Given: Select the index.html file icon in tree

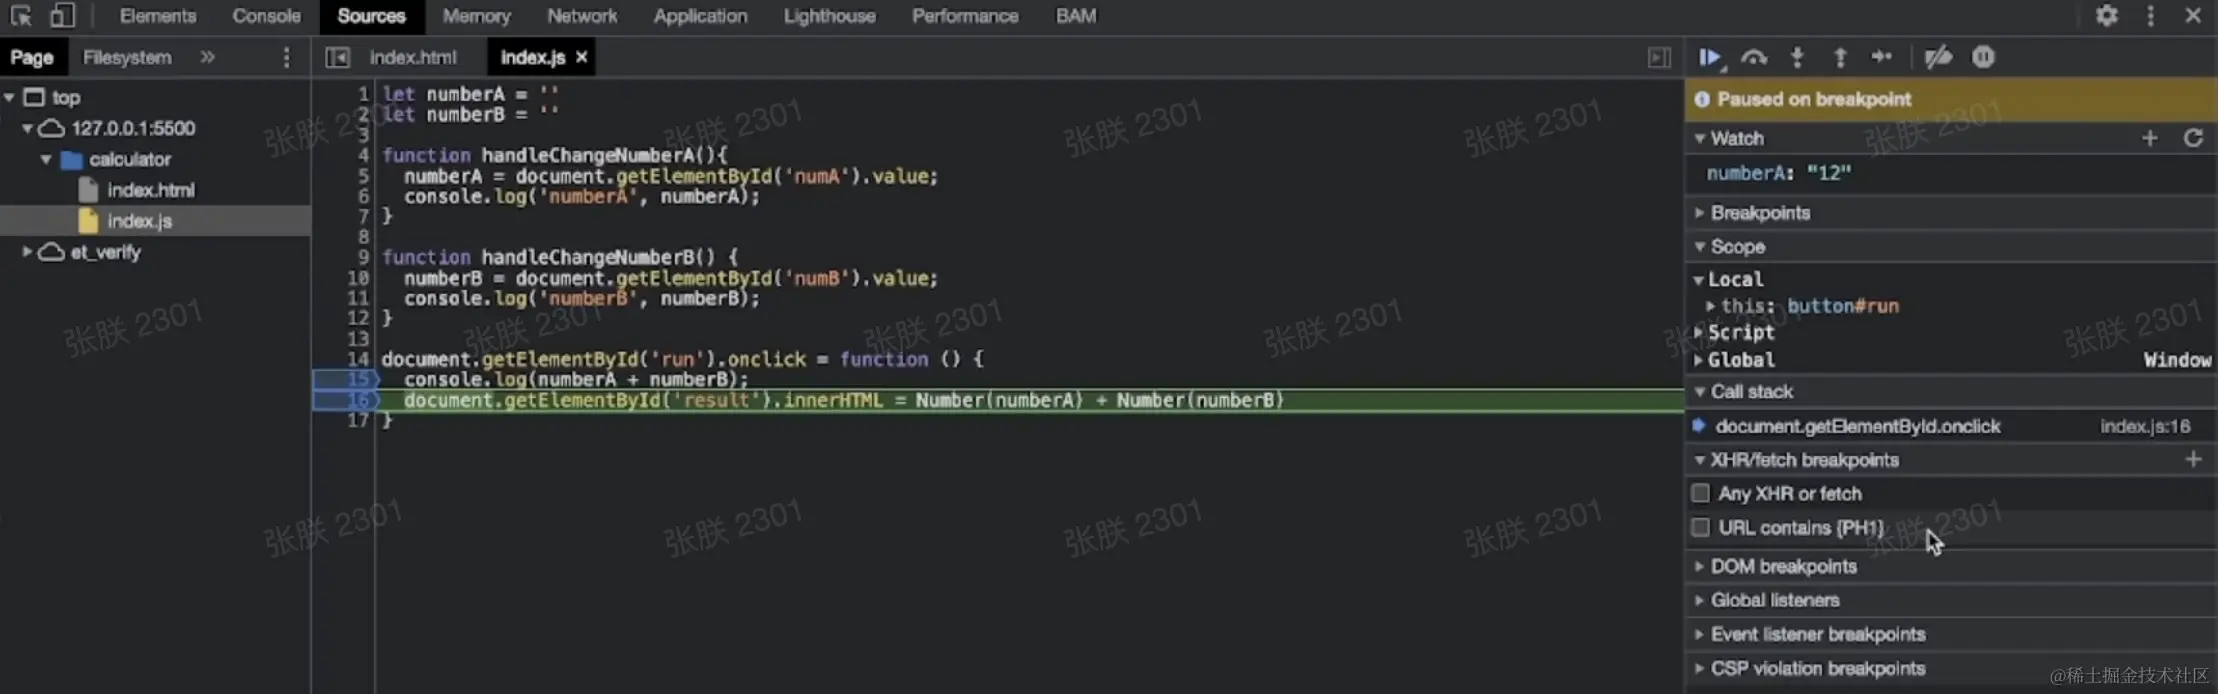Looking at the screenshot, I should pyautogui.click(x=88, y=190).
